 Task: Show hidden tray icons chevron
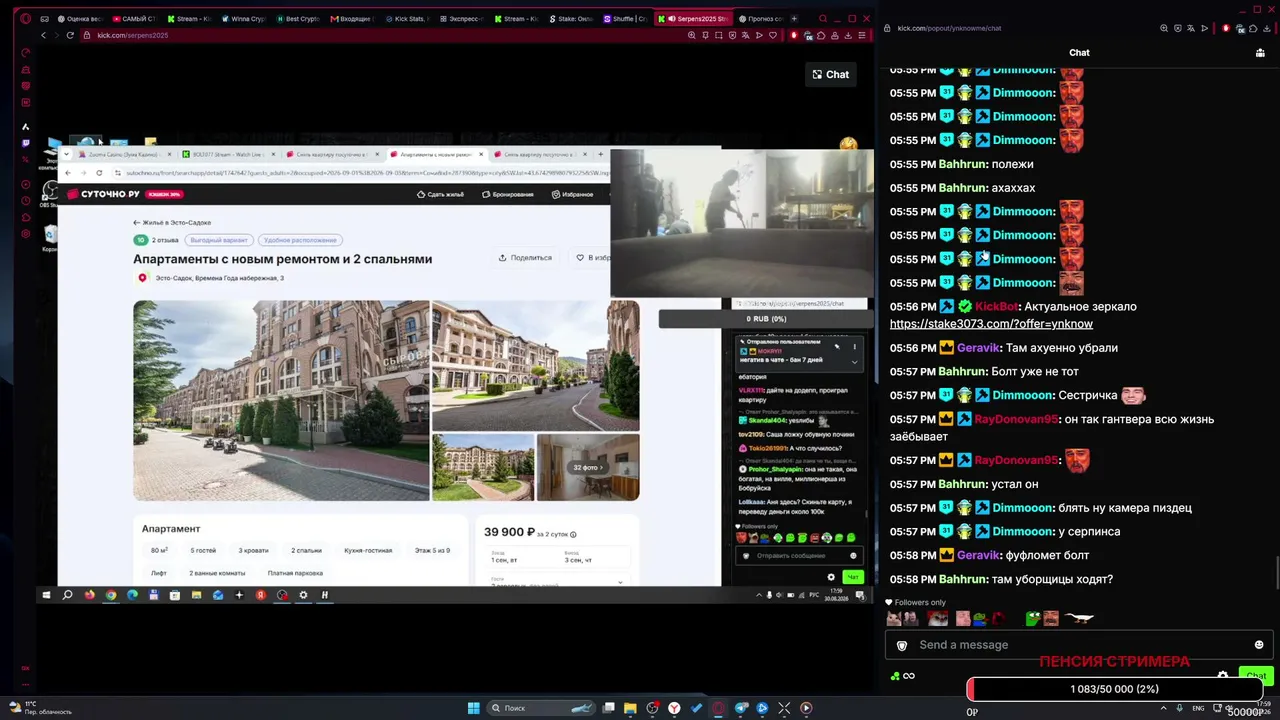[x=1164, y=708]
